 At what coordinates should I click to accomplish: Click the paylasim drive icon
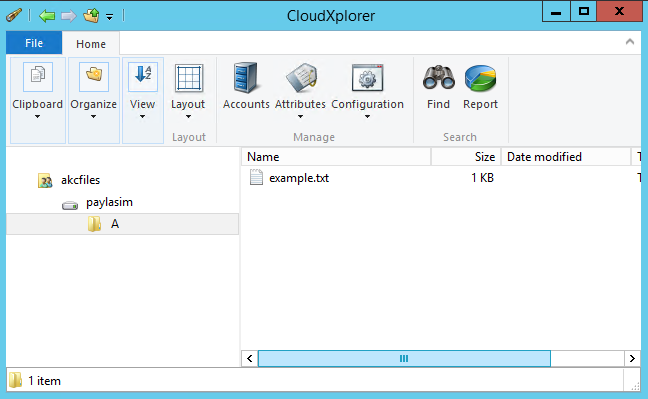pyautogui.click(x=70, y=205)
